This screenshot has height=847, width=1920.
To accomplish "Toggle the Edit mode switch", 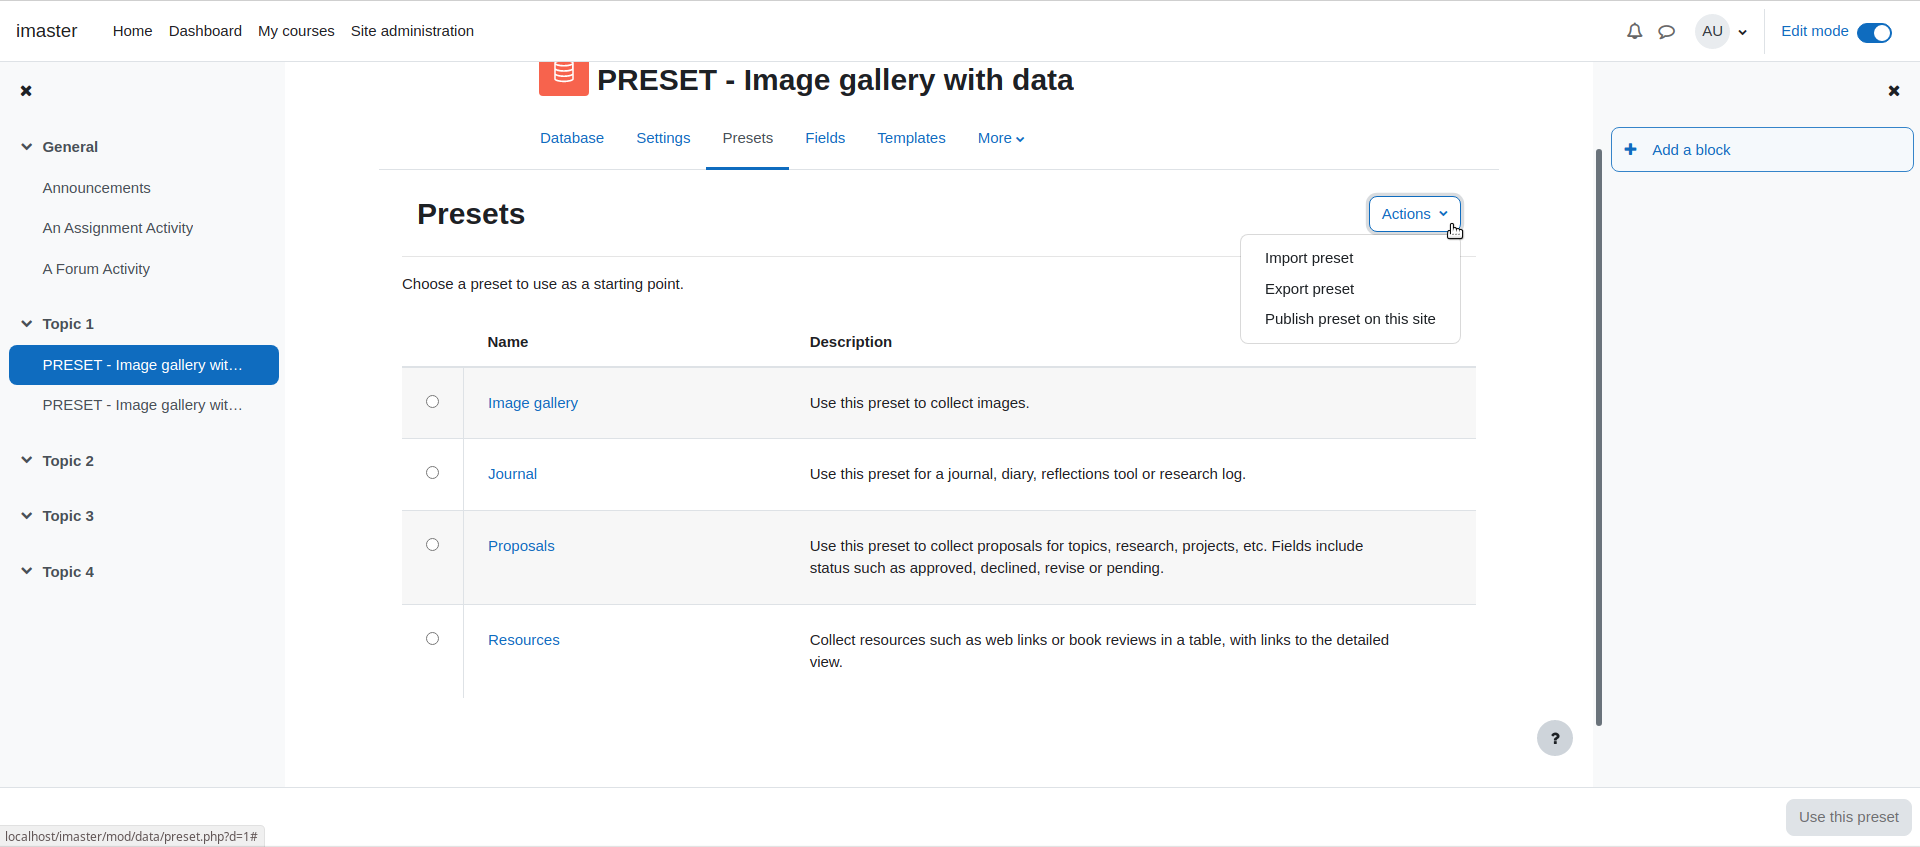I will coord(1874,32).
